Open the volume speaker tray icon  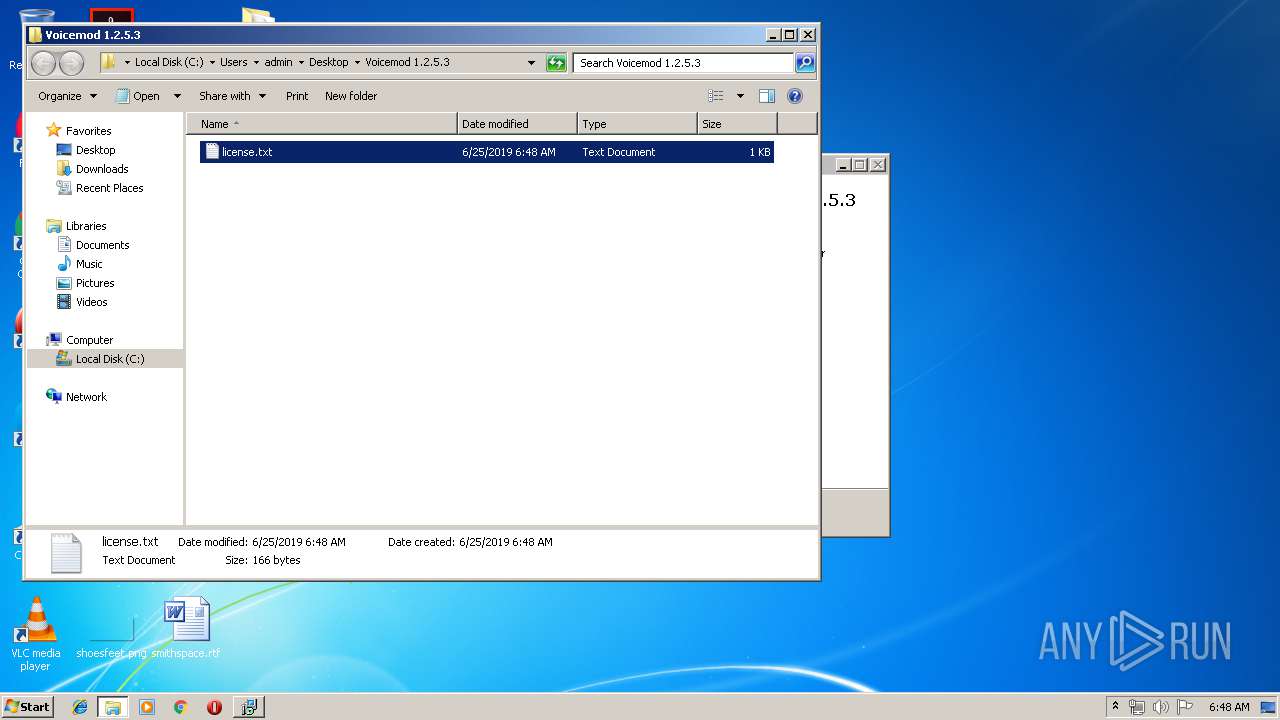pyautogui.click(x=1161, y=707)
